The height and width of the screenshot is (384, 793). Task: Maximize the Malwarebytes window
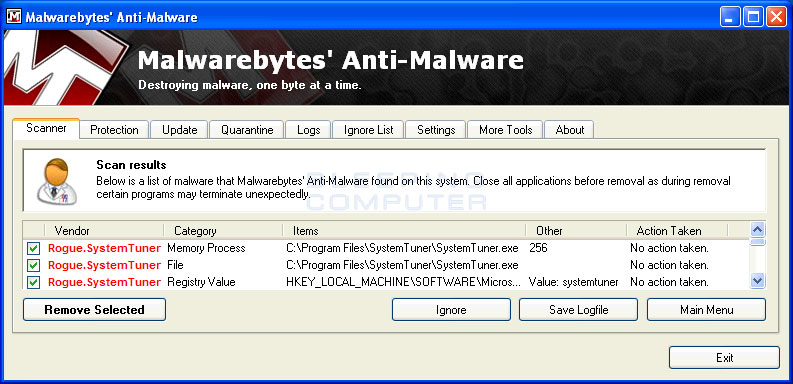[753, 17]
